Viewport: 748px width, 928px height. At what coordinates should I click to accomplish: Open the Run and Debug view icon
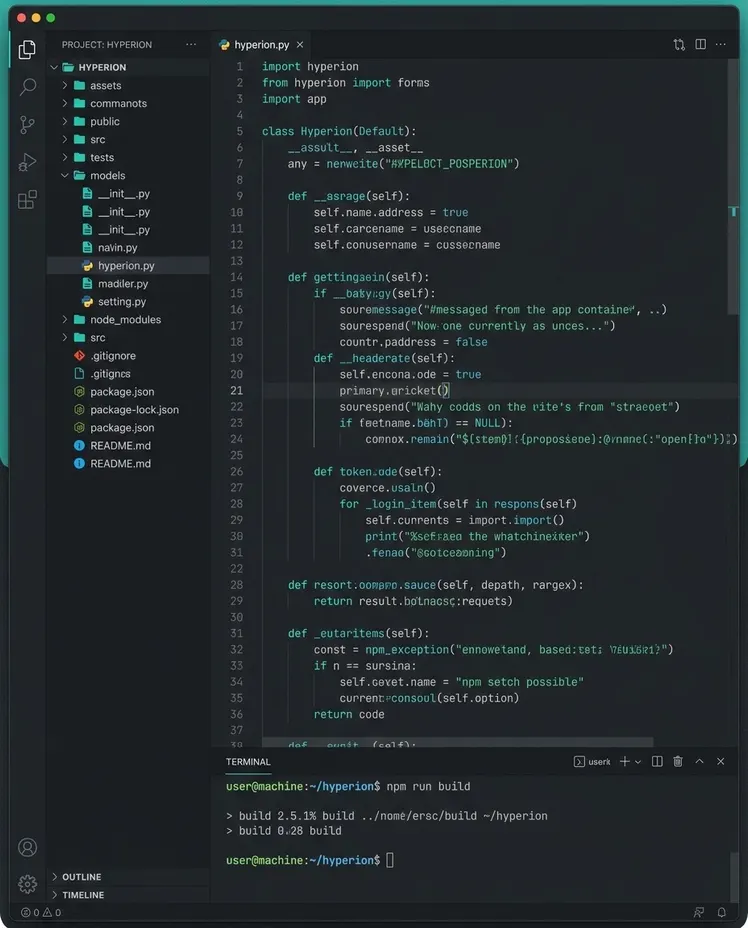[x=27, y=162]
